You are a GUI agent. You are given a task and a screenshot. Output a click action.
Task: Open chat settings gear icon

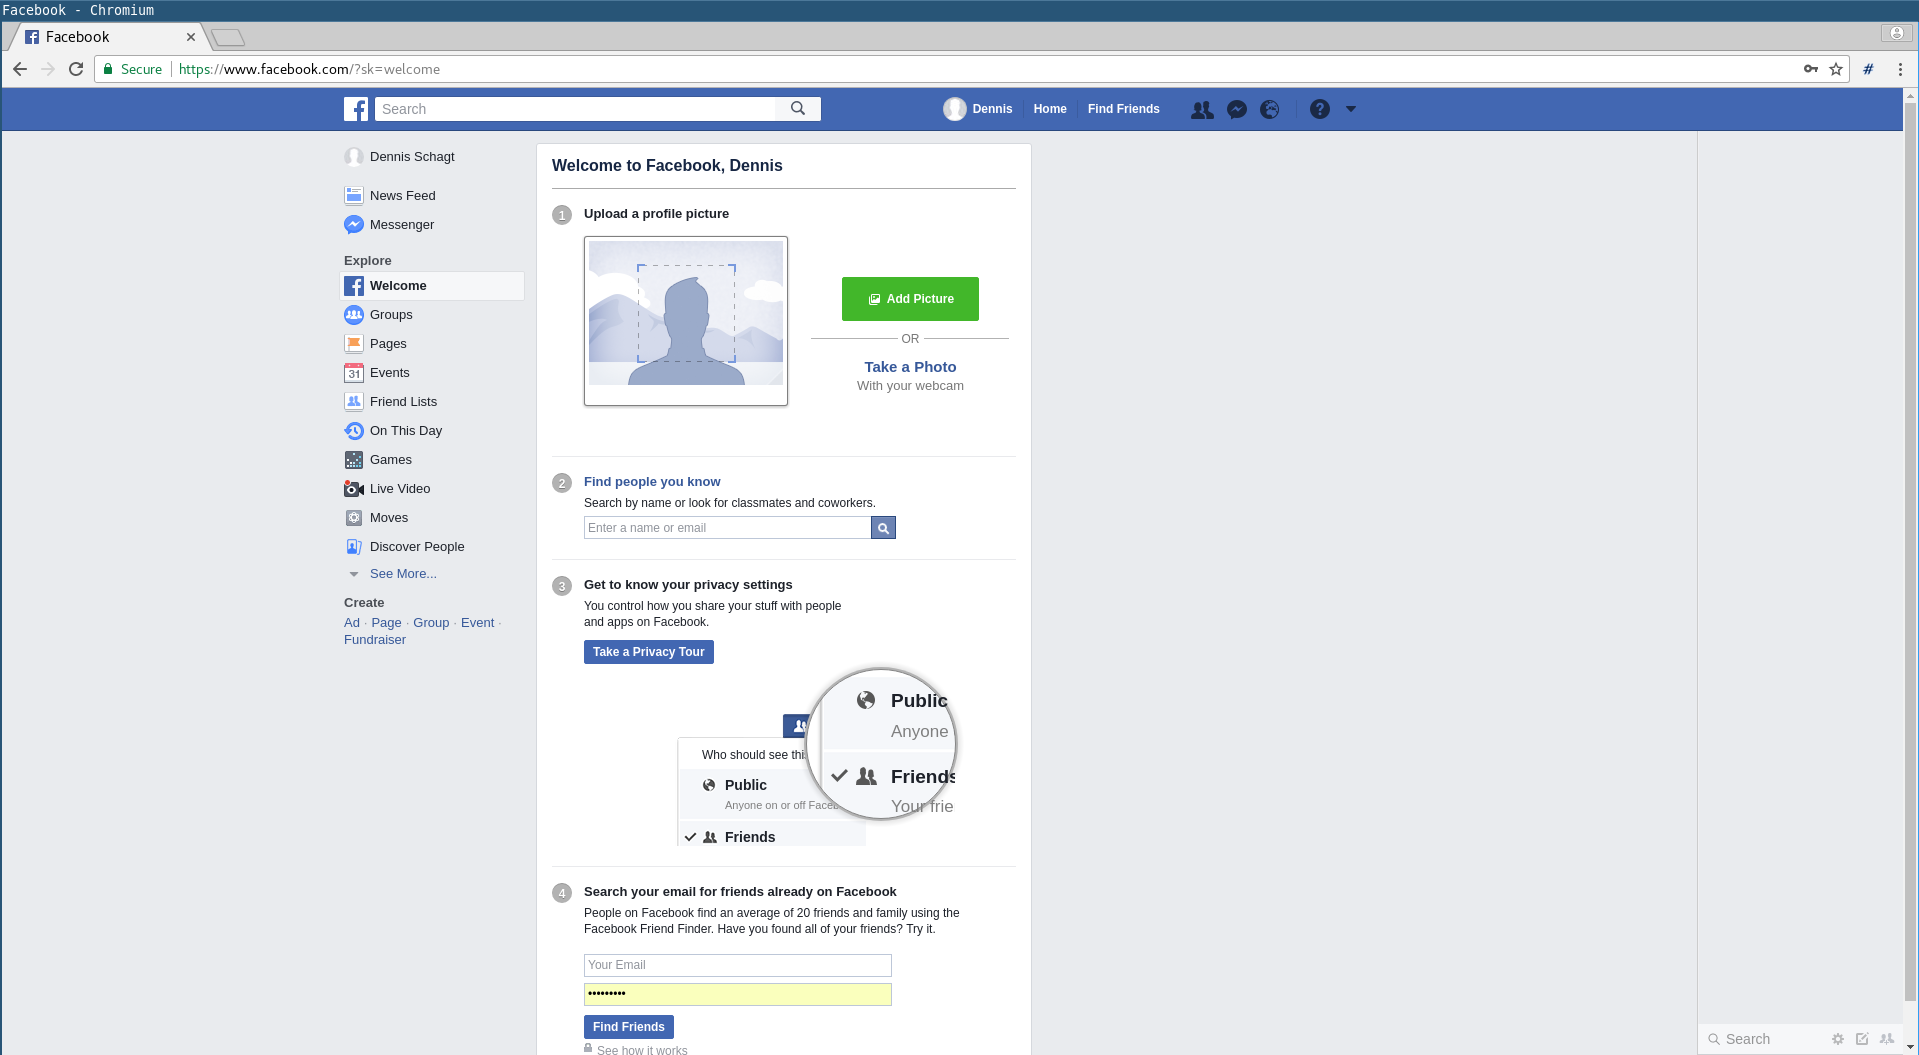tap(1838, 1039)
